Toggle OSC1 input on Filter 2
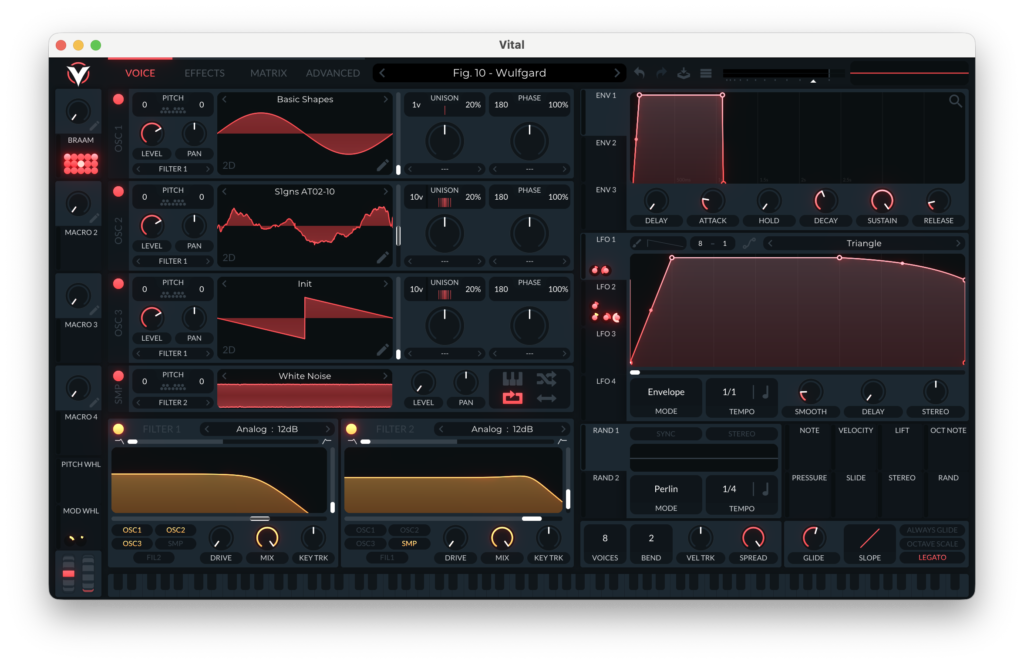The image size is (1024, 664). 365,530
